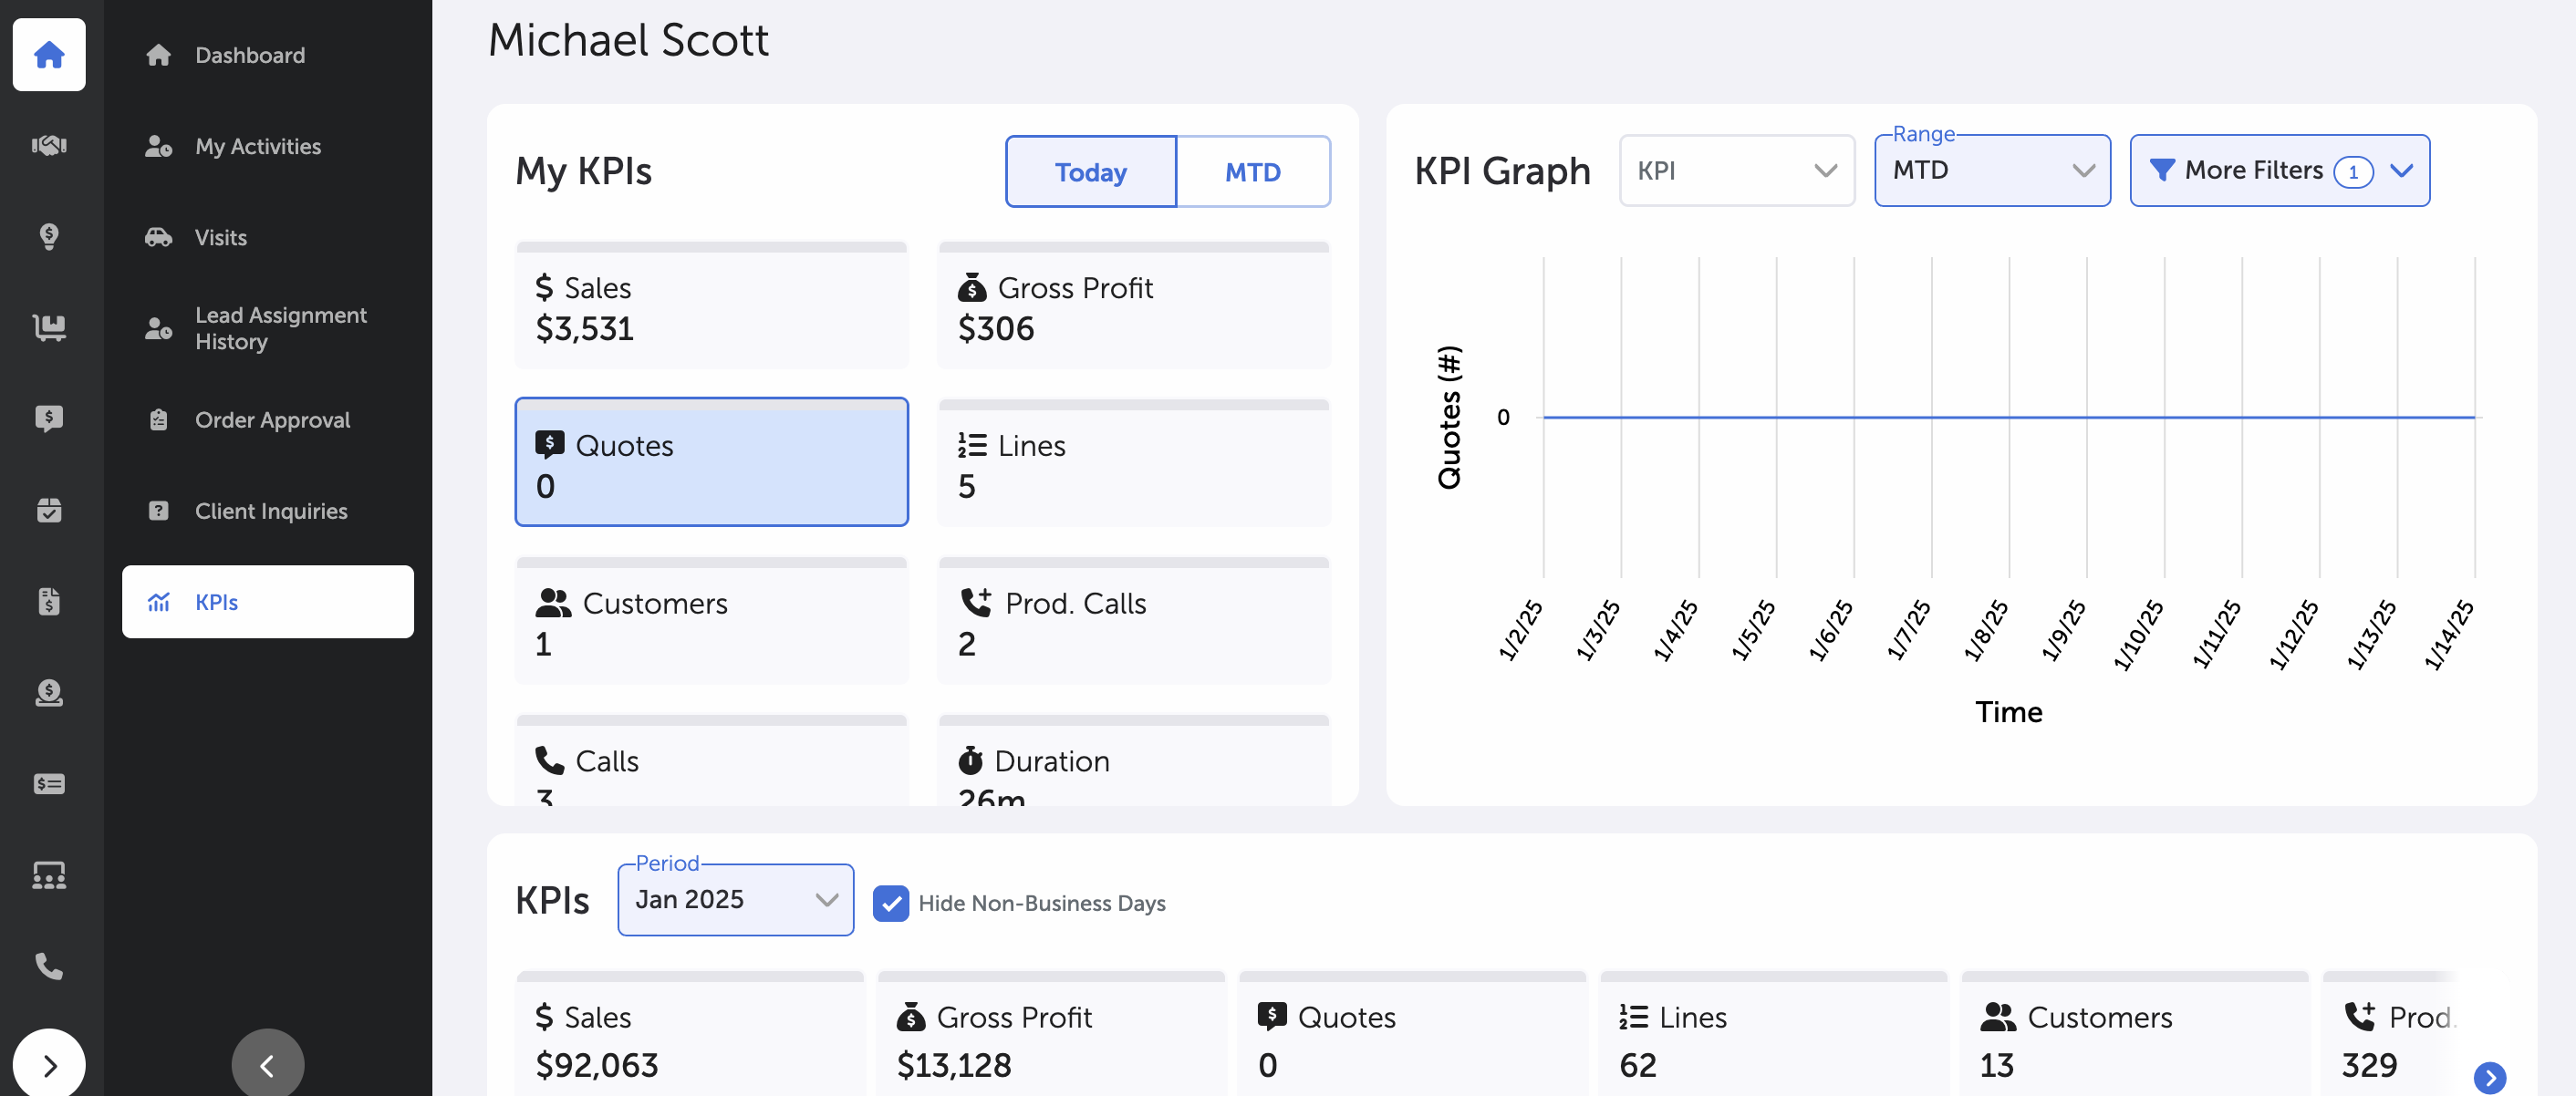Open Dashboard in the sidebar menu
2576x1096 pixels.
[267, 55]
